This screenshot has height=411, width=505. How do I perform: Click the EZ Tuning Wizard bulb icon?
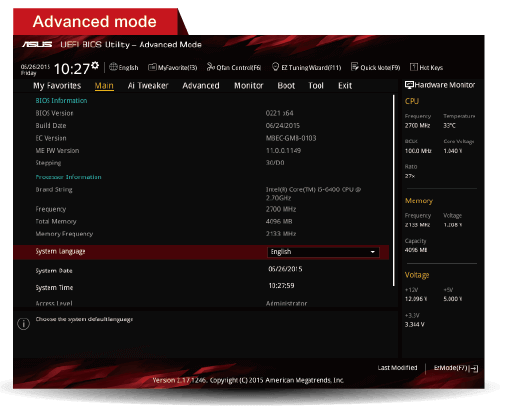(275, 67)
